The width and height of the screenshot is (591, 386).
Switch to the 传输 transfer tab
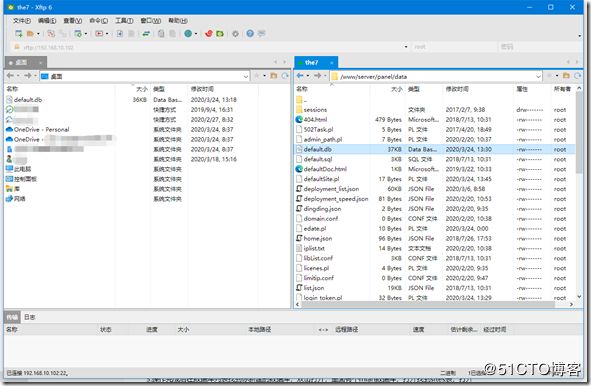coord(12,317)
